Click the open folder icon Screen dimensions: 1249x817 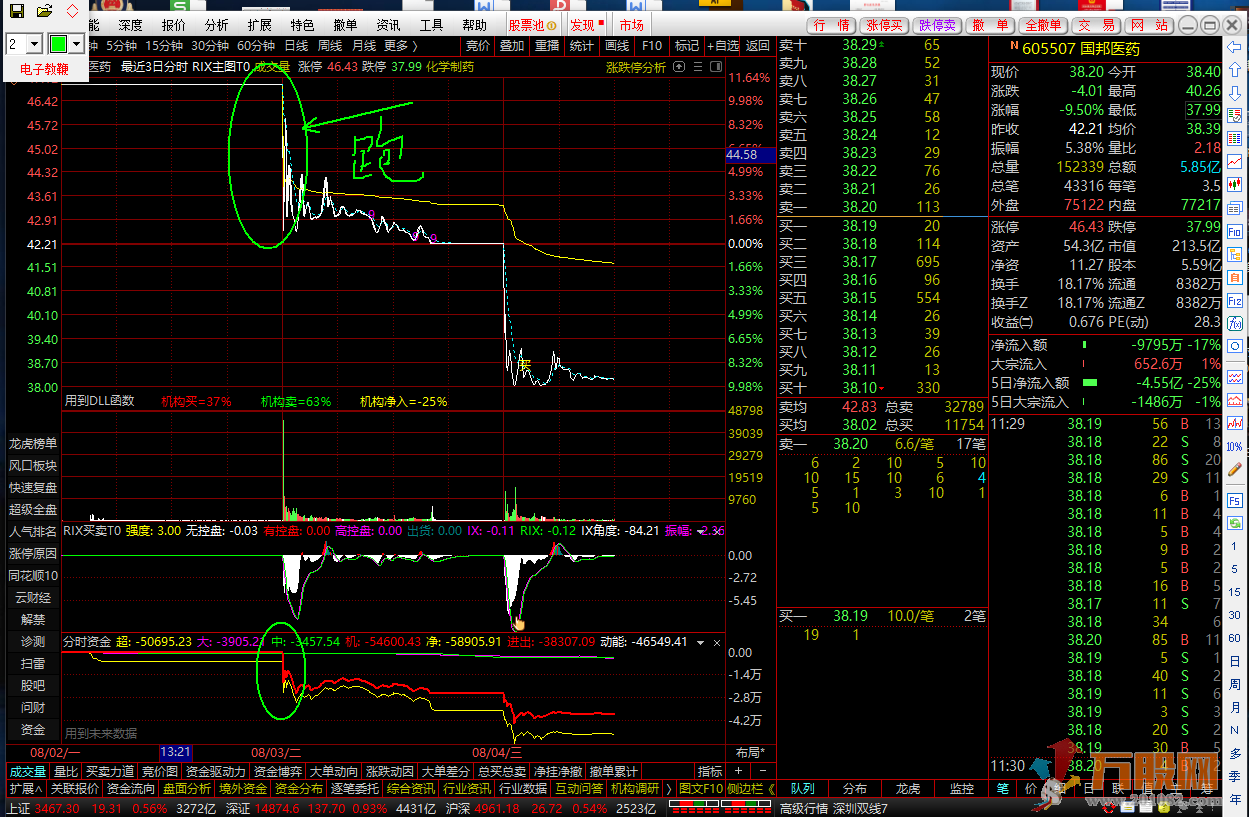point(44,11)
